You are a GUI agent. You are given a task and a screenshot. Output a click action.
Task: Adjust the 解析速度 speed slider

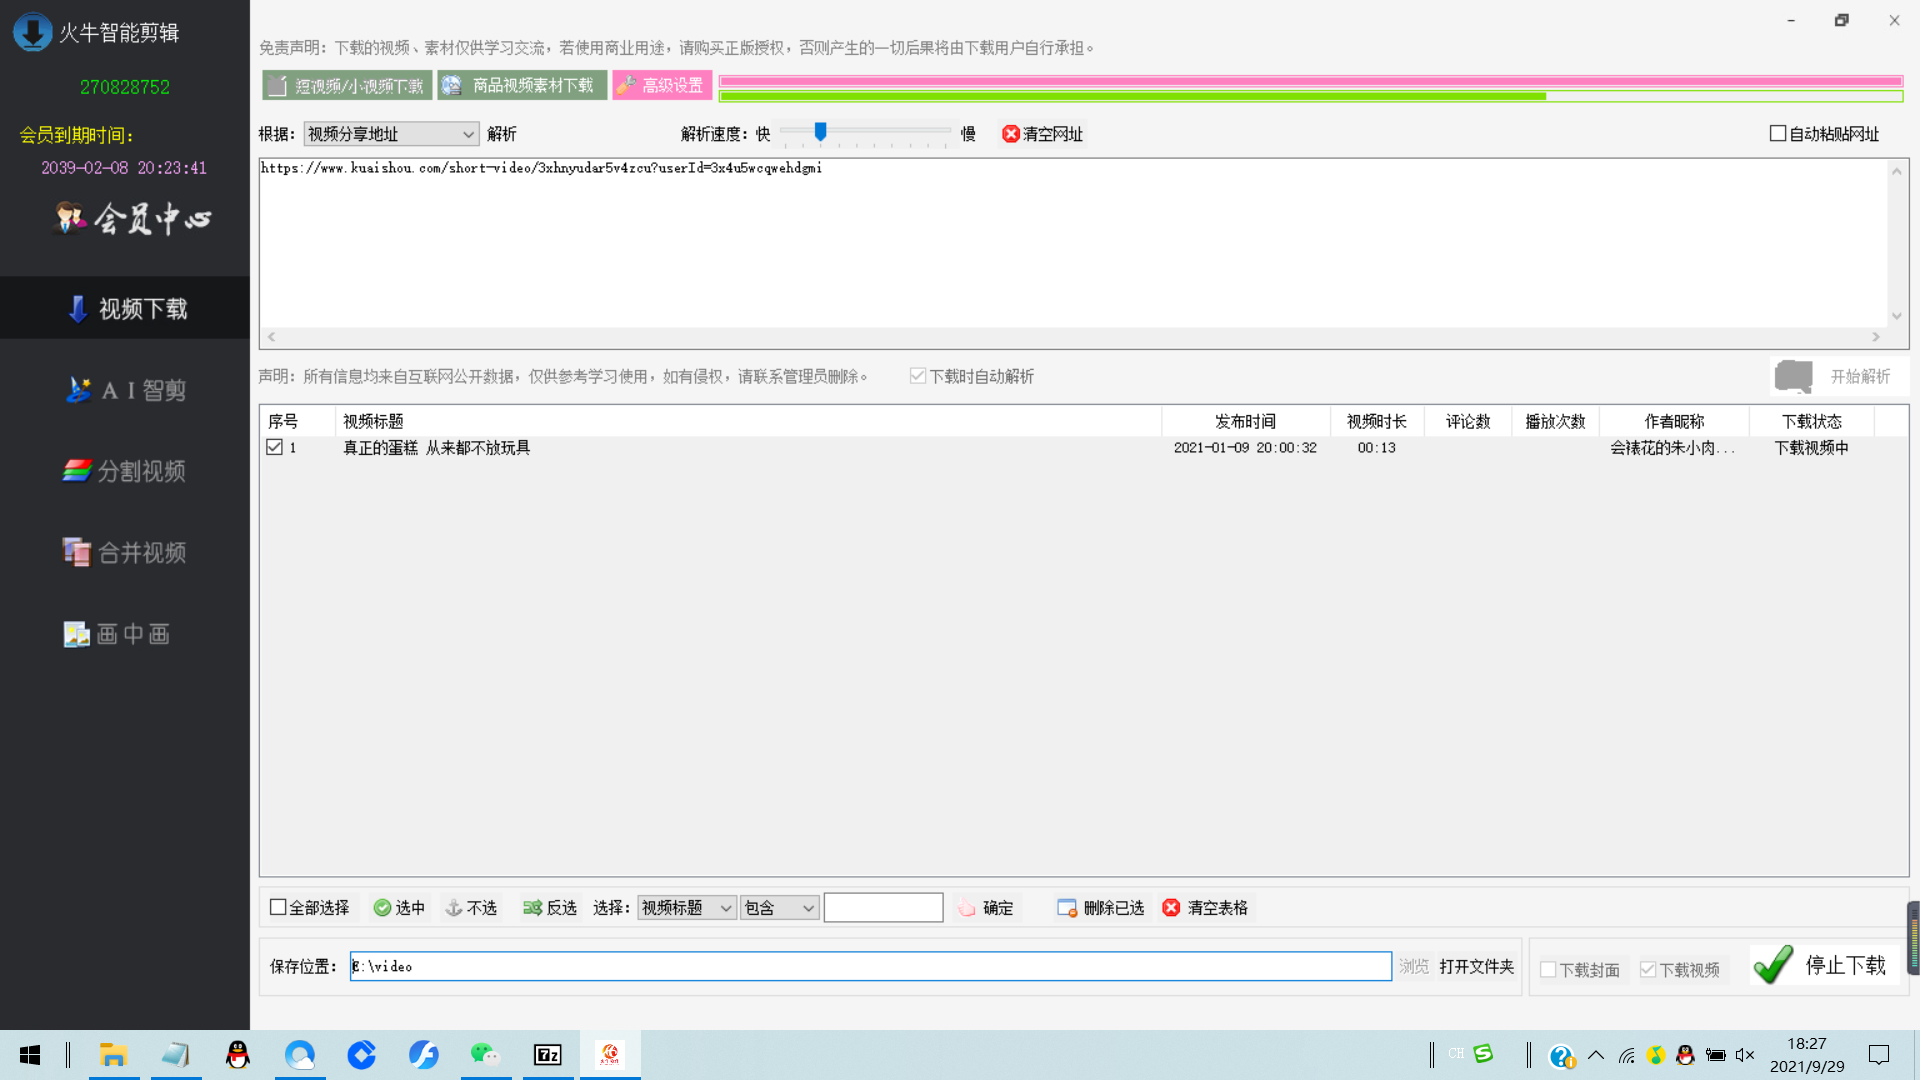coord(820,132)
